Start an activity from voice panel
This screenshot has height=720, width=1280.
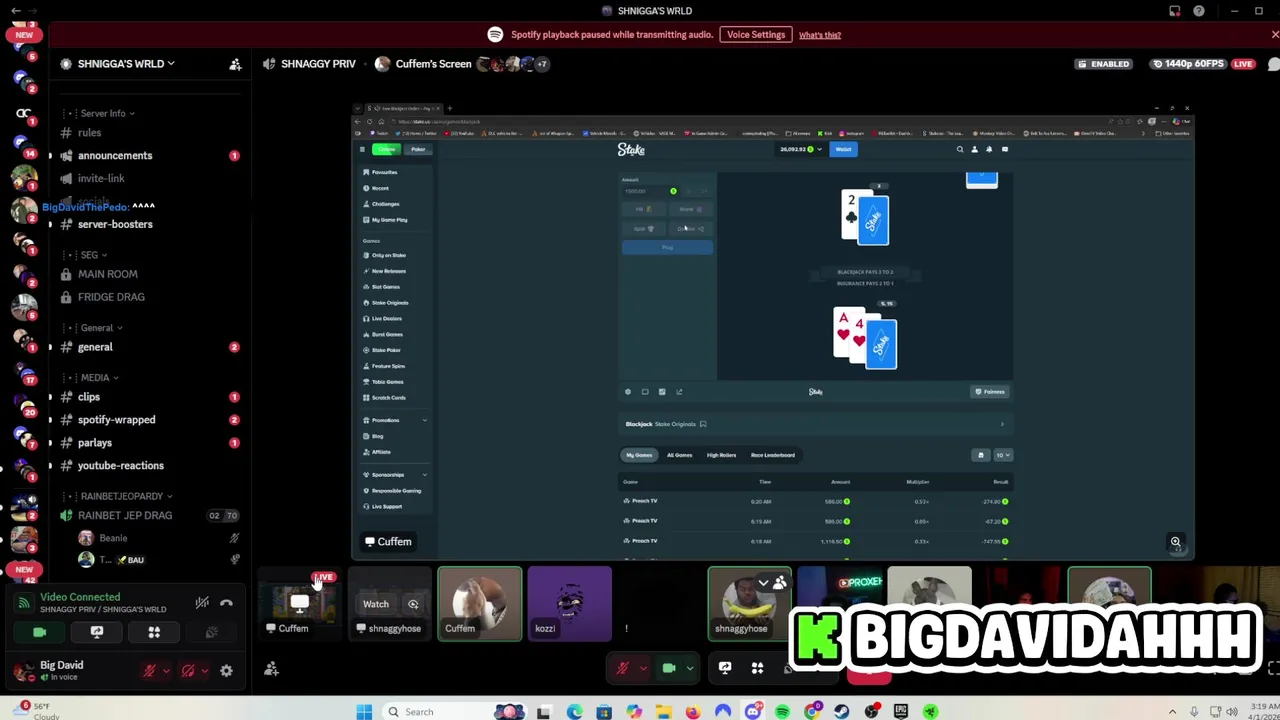click(154, 633)
